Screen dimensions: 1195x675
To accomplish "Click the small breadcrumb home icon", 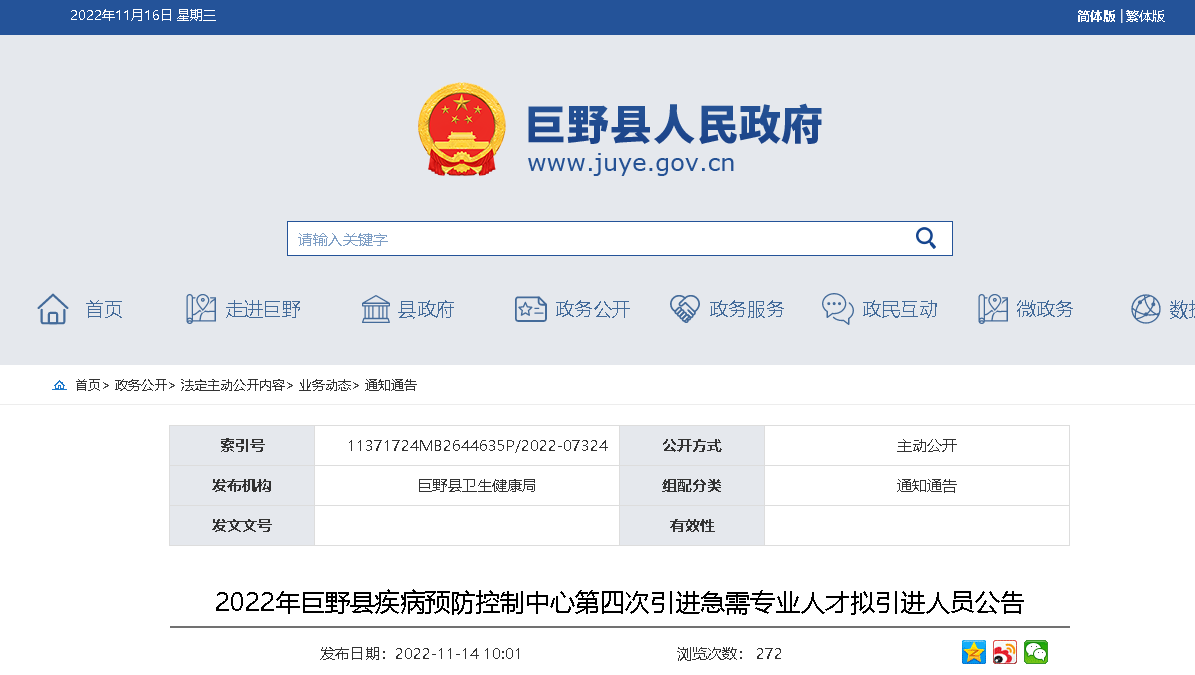I will click(59, 385).
